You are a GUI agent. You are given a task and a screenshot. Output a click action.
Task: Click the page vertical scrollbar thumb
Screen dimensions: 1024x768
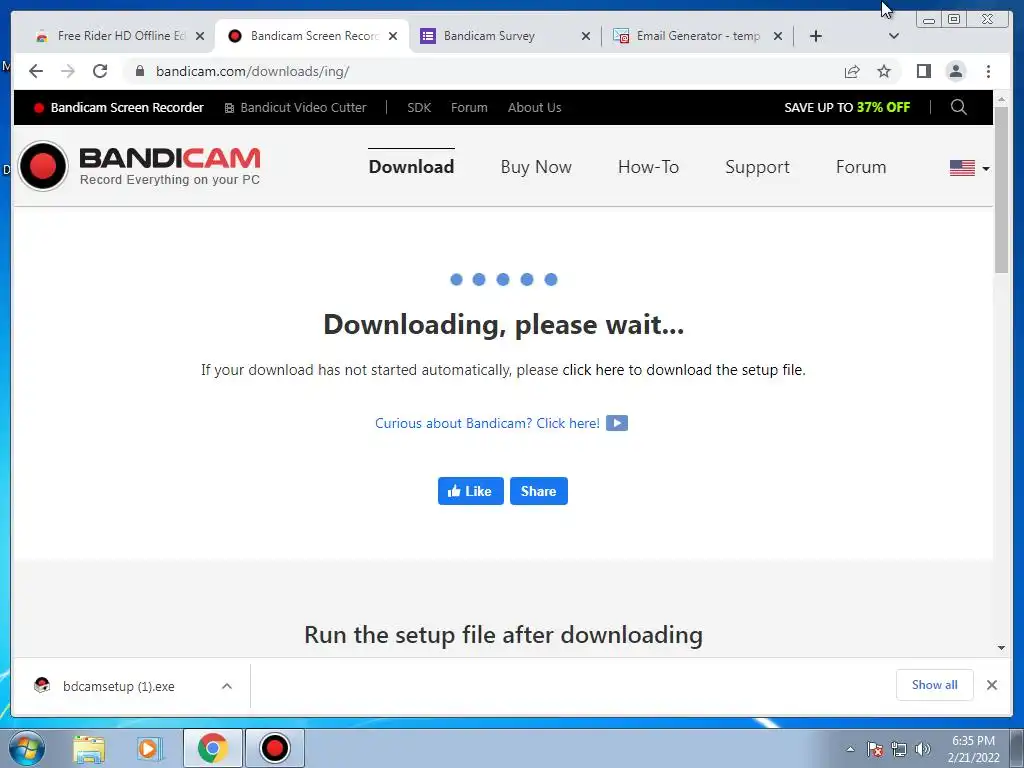[x=1001, y=189]
